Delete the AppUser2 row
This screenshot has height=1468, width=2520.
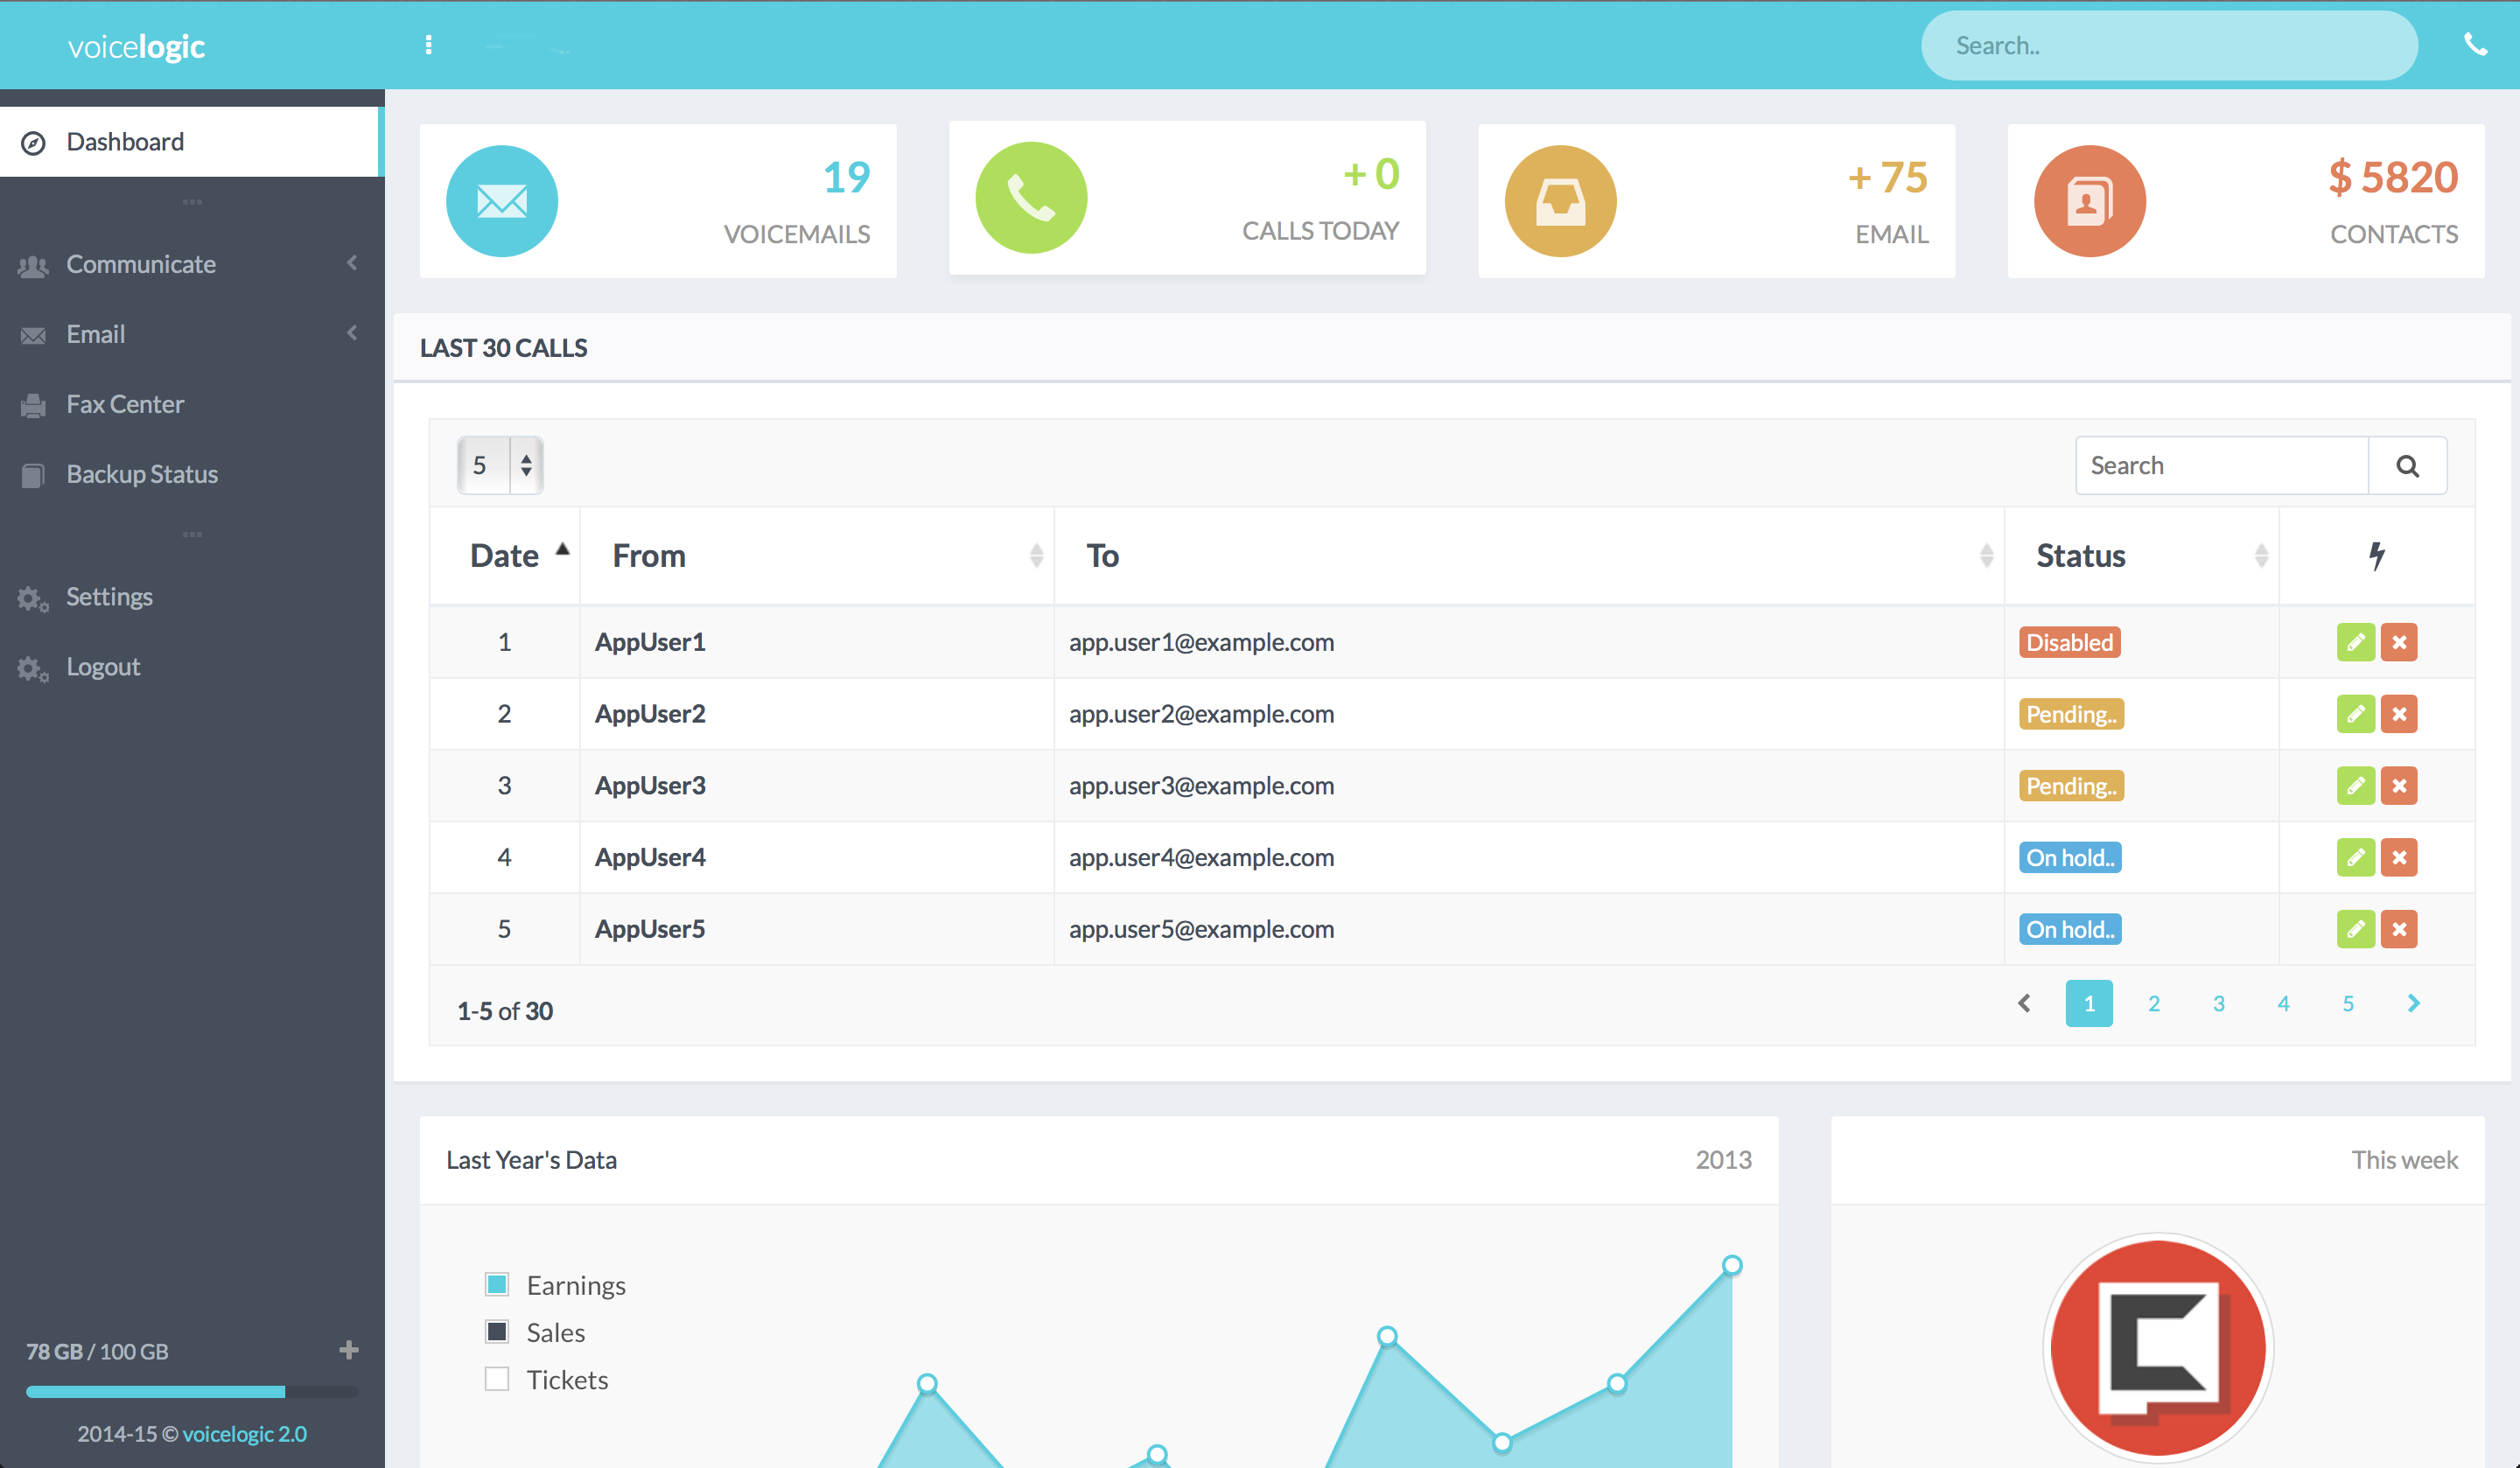2398,714
